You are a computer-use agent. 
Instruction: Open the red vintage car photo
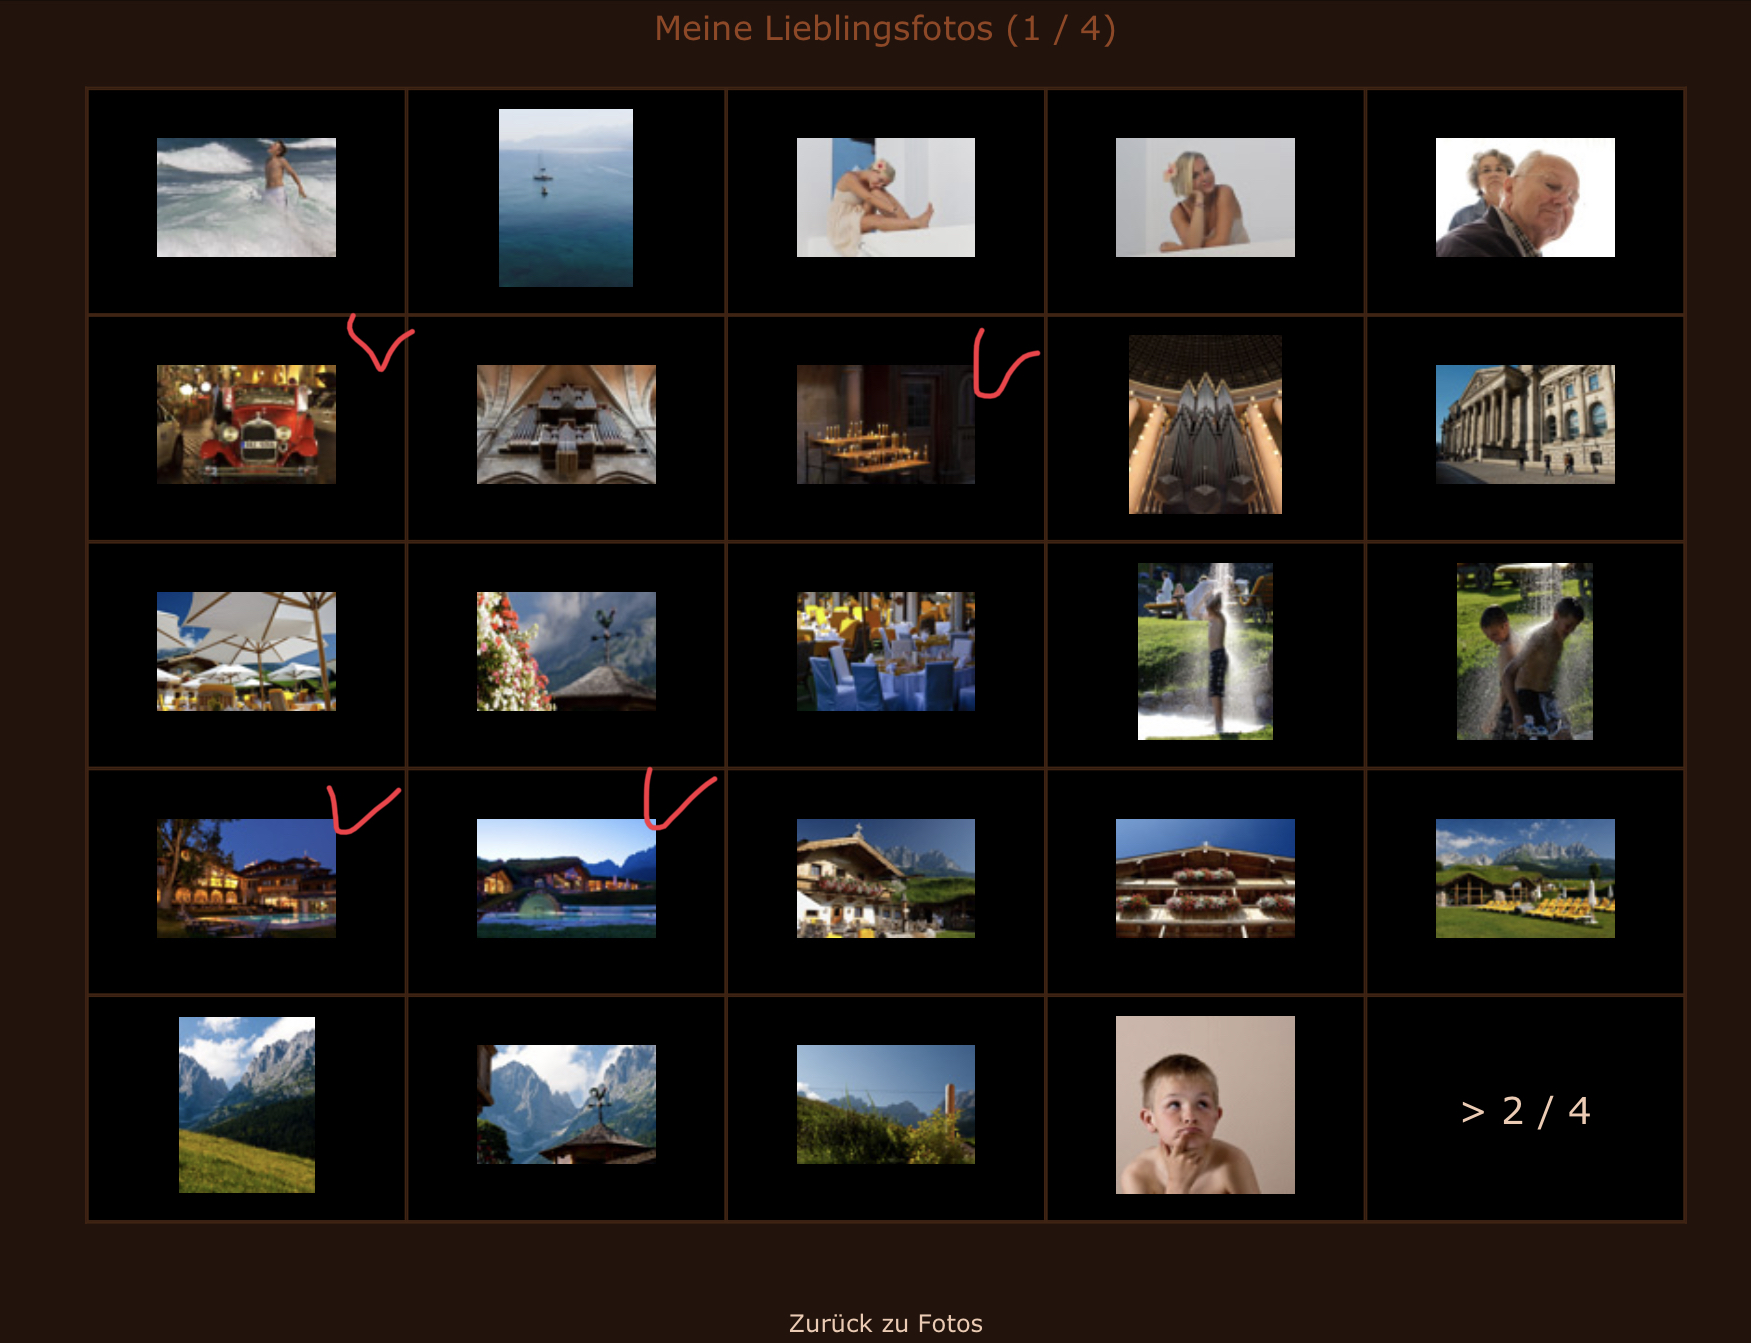[x=246, y=424]
